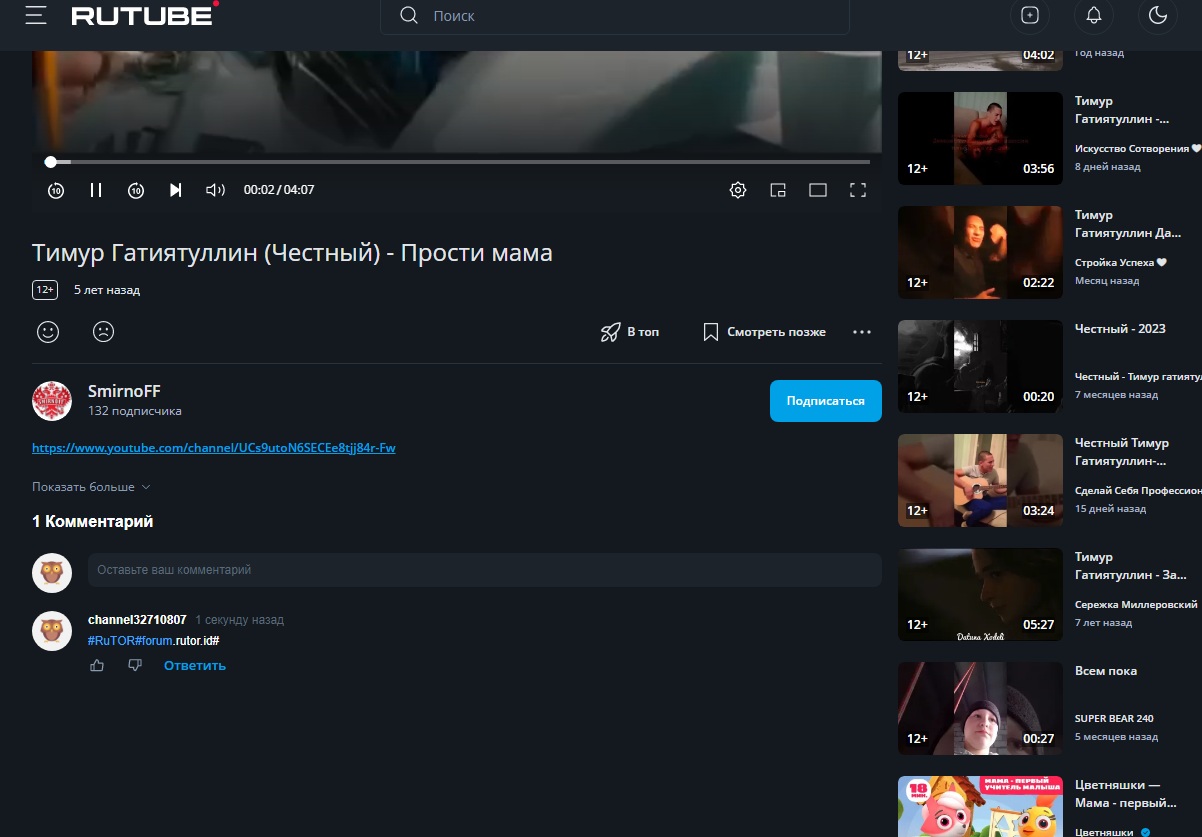Open the Всем пока video title
The image size is (1202, 837).
click(1106, 671)
